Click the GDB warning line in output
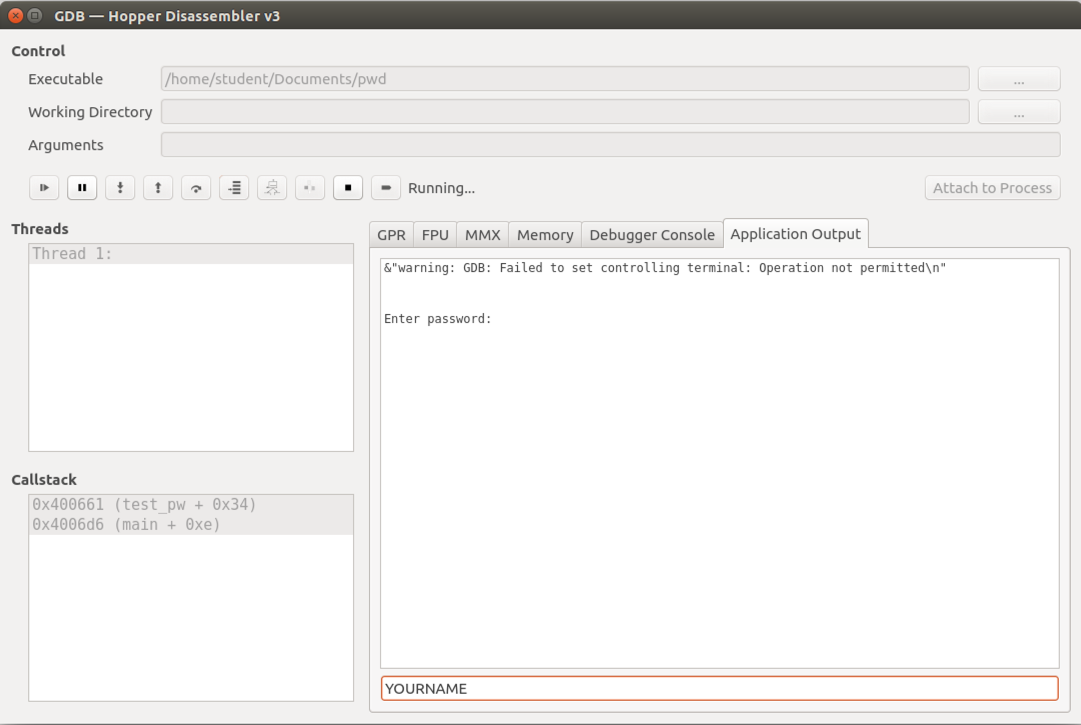 [665, 267]
